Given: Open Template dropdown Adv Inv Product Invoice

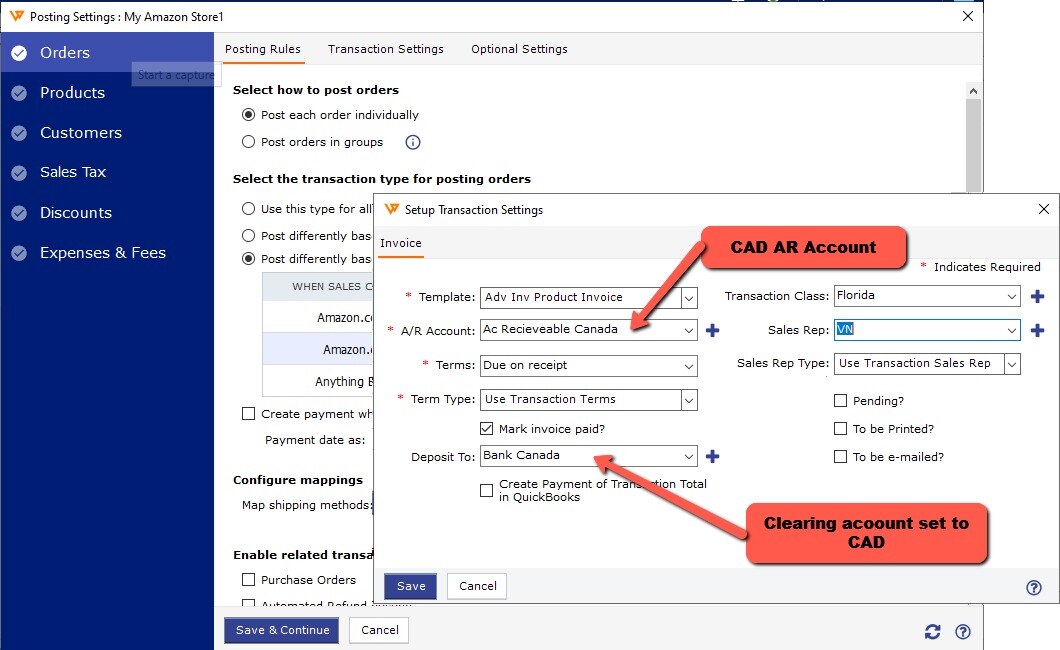Looking at the screenshot, I should click(x=689, y=297).
